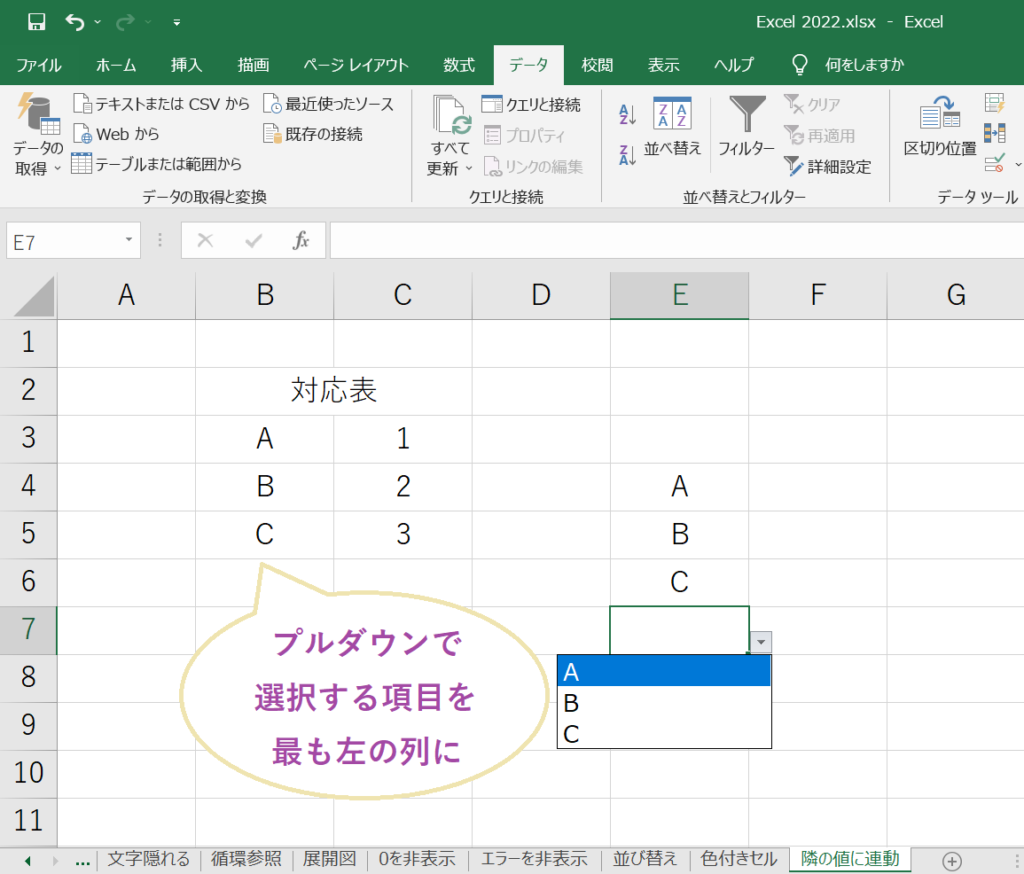Image resolution: width=1024 pixels, height=874 pixels.
Task: Switch to the 校閲 ribbon tab
Action: tap(597, 65)
